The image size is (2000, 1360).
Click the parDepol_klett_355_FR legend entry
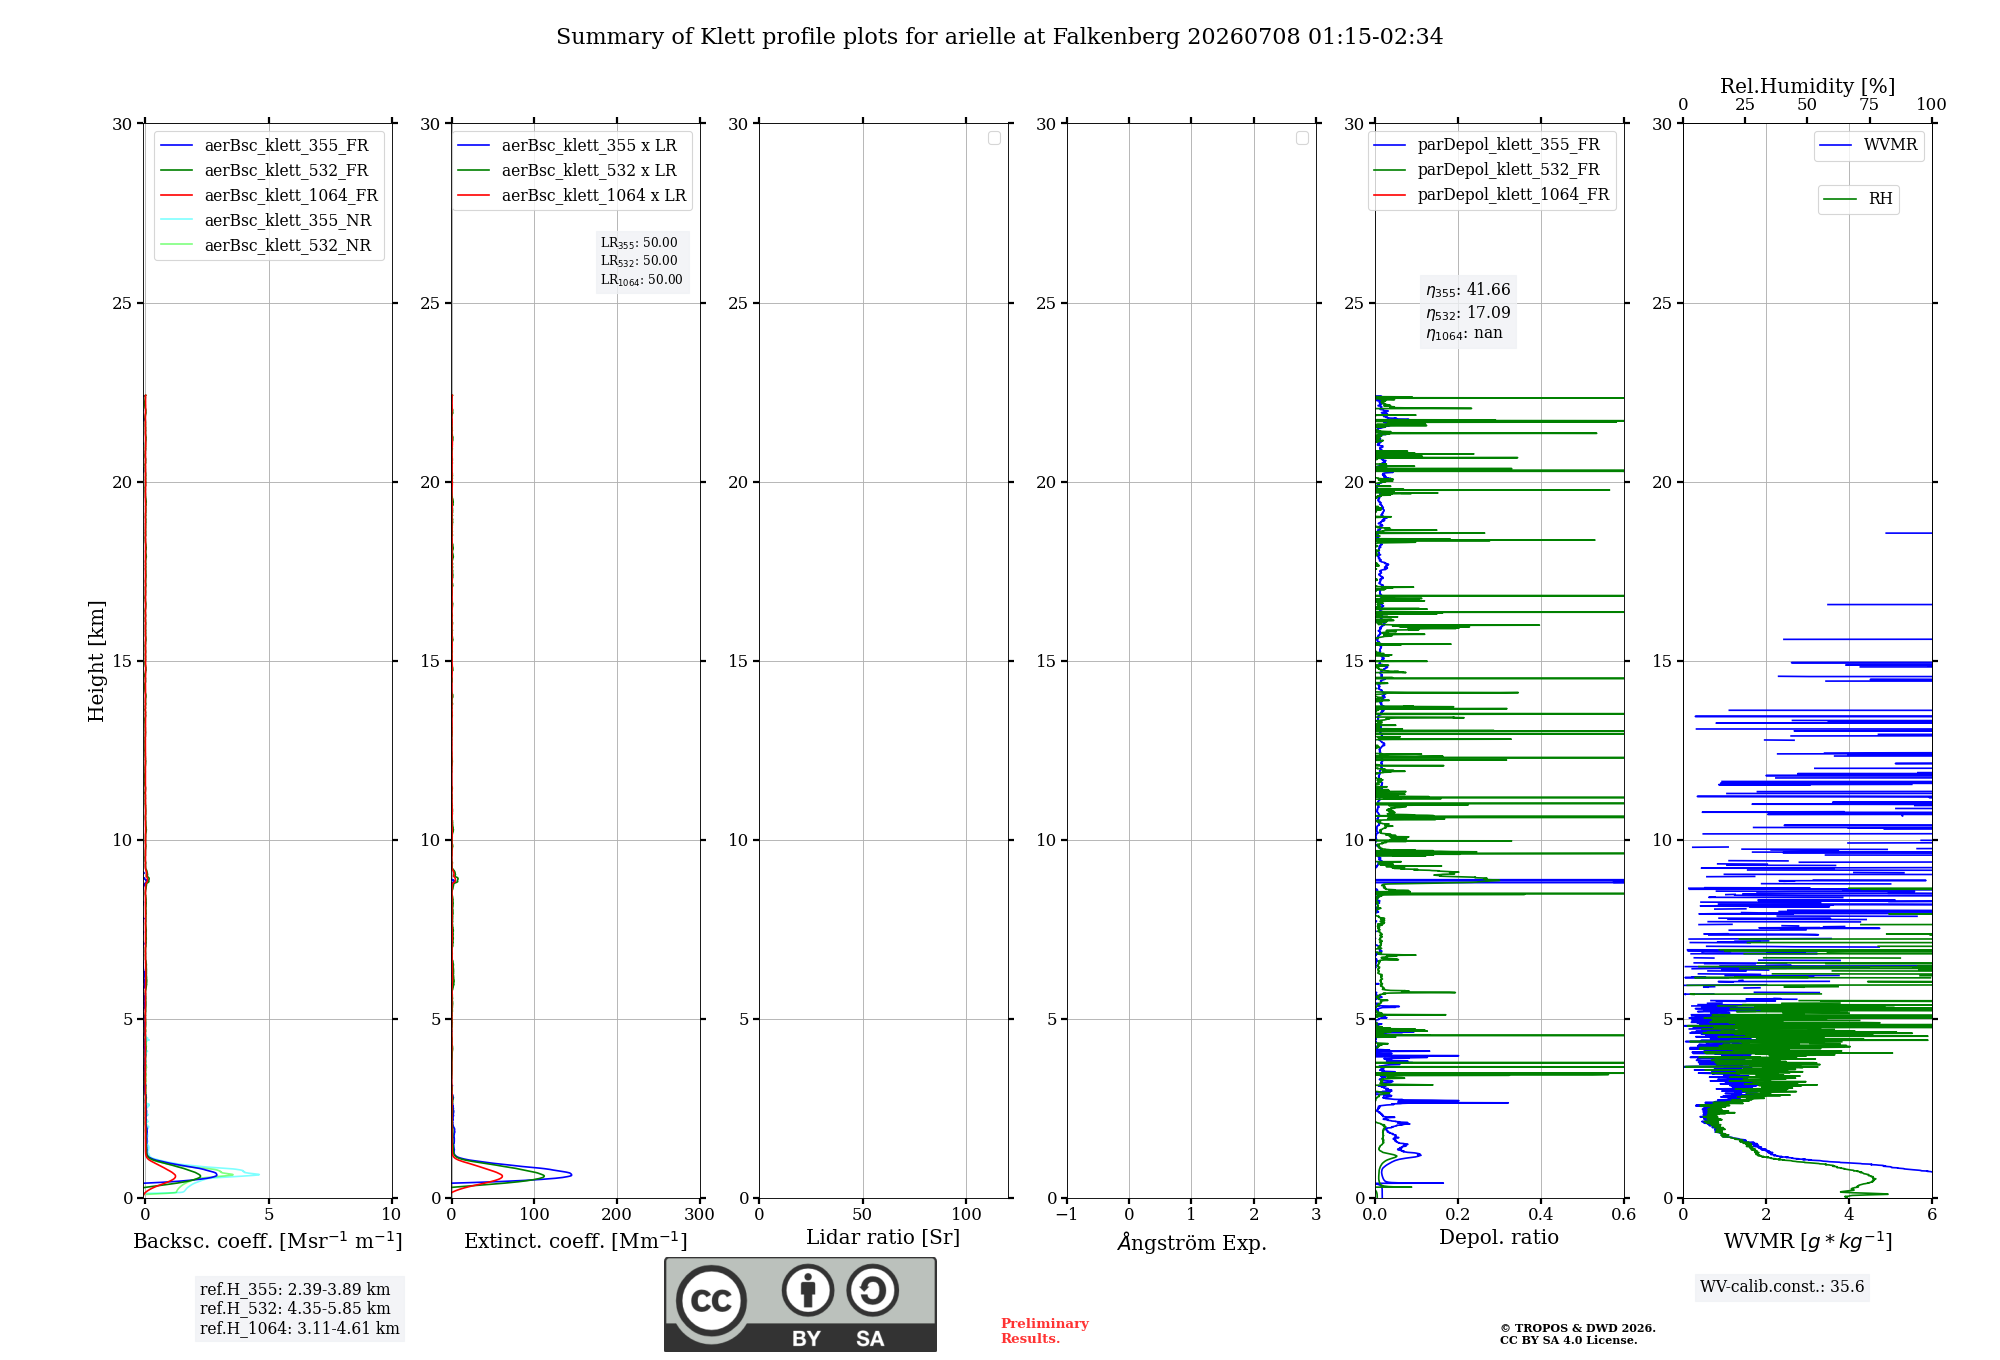point(1486,144)
